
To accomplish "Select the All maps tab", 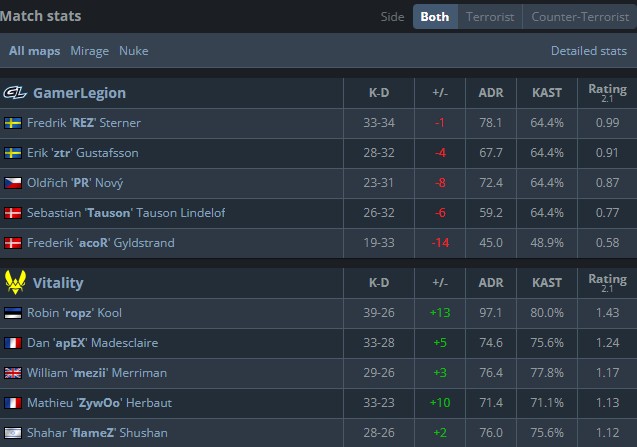I will click(x=34, y=51).
